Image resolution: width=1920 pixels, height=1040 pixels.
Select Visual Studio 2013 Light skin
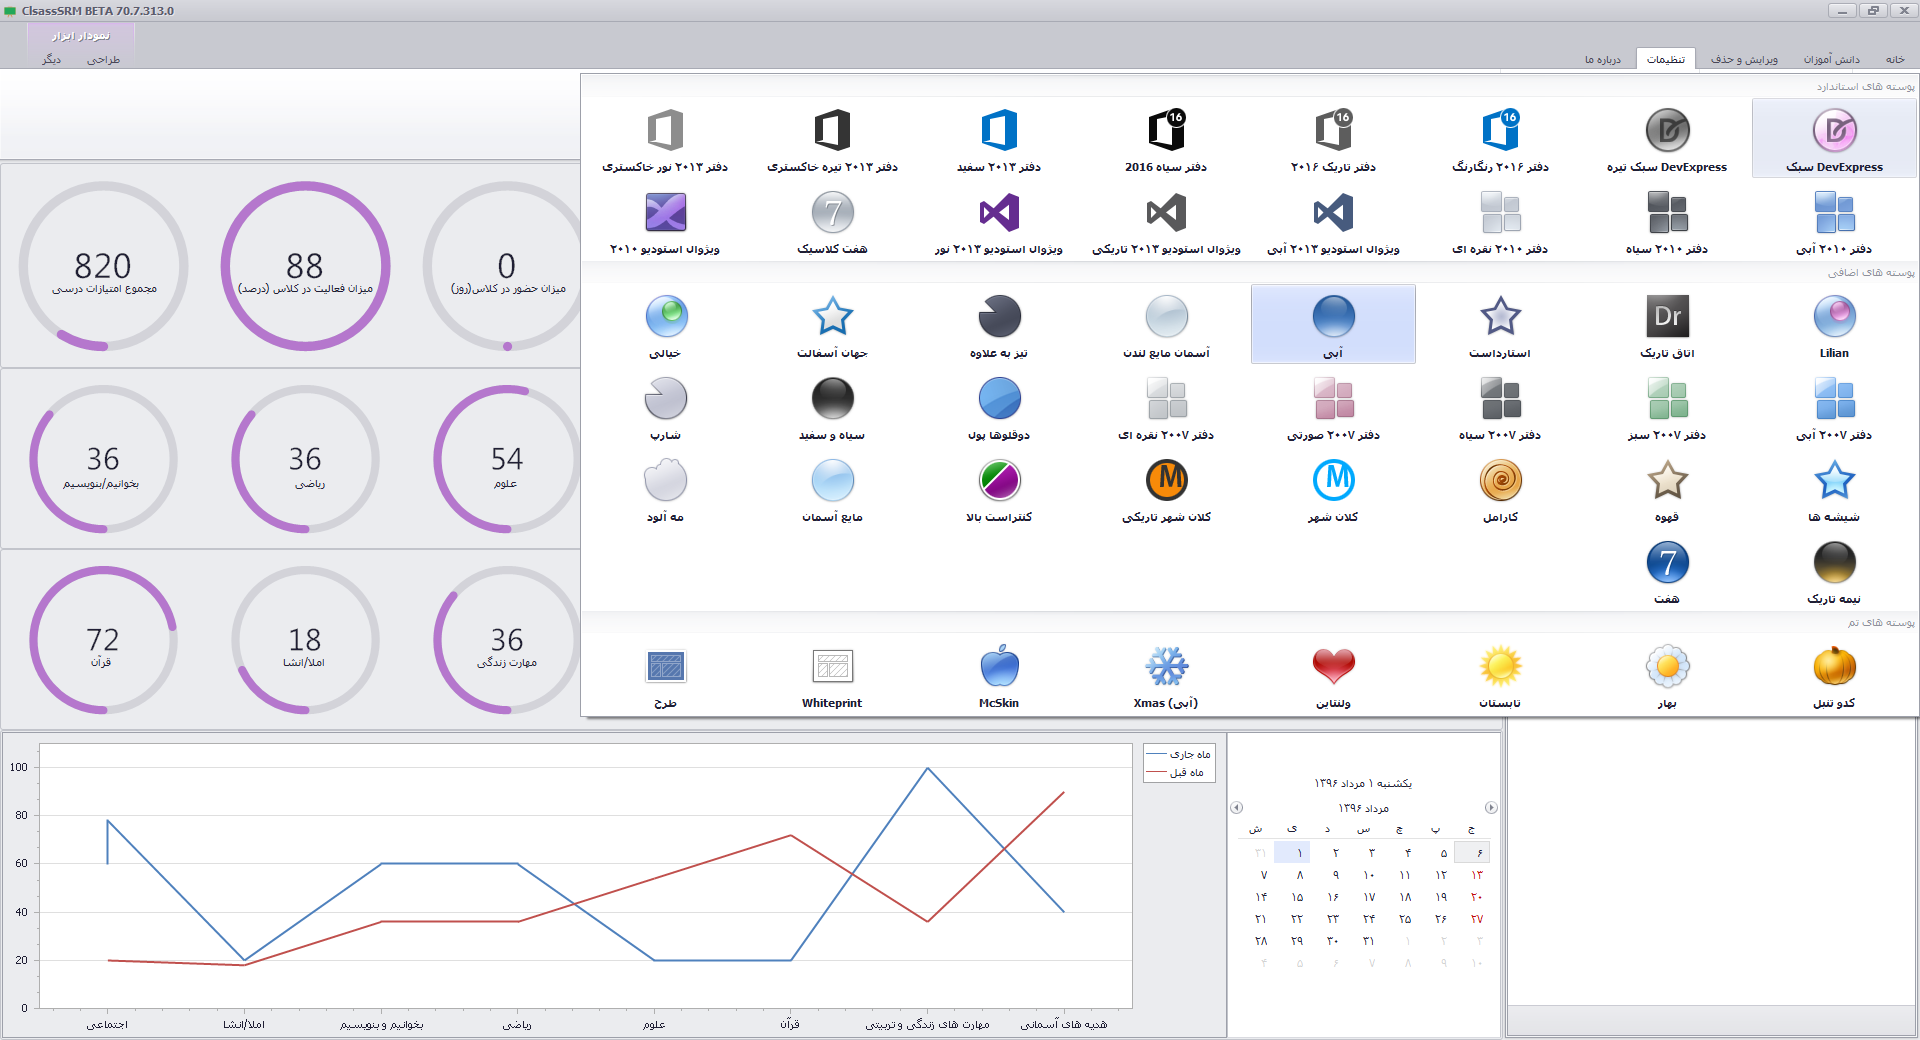[999, 221]
